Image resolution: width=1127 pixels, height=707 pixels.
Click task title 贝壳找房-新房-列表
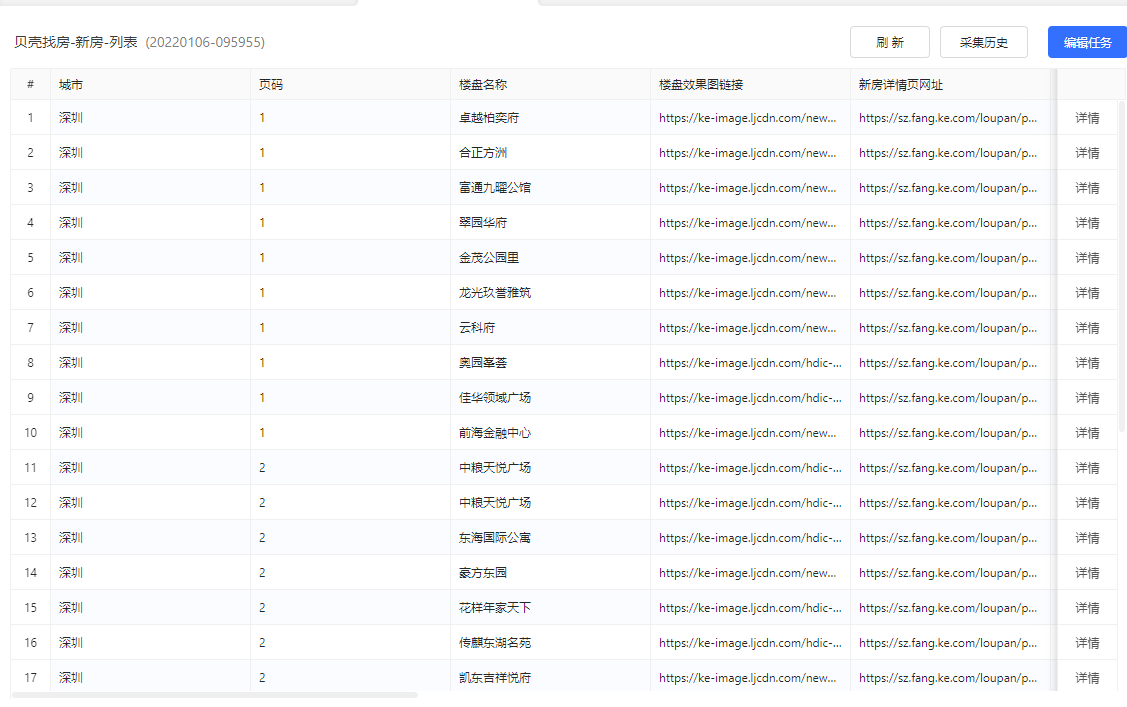tap(75, 42)
